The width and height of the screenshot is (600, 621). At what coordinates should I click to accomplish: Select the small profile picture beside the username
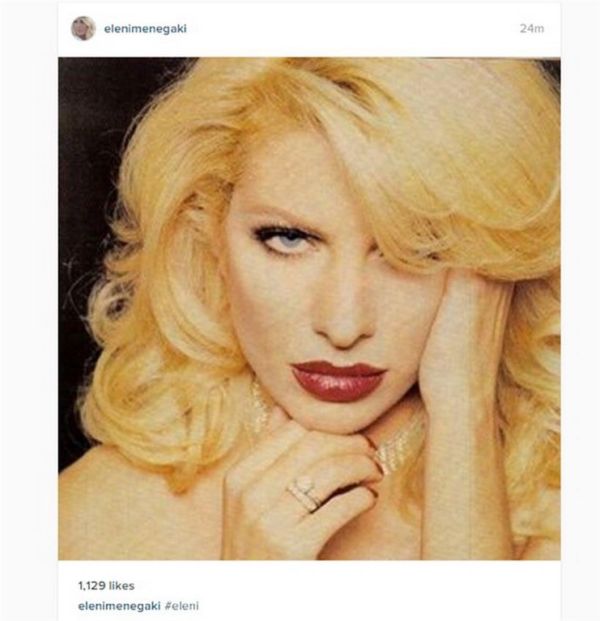[83, 29]
